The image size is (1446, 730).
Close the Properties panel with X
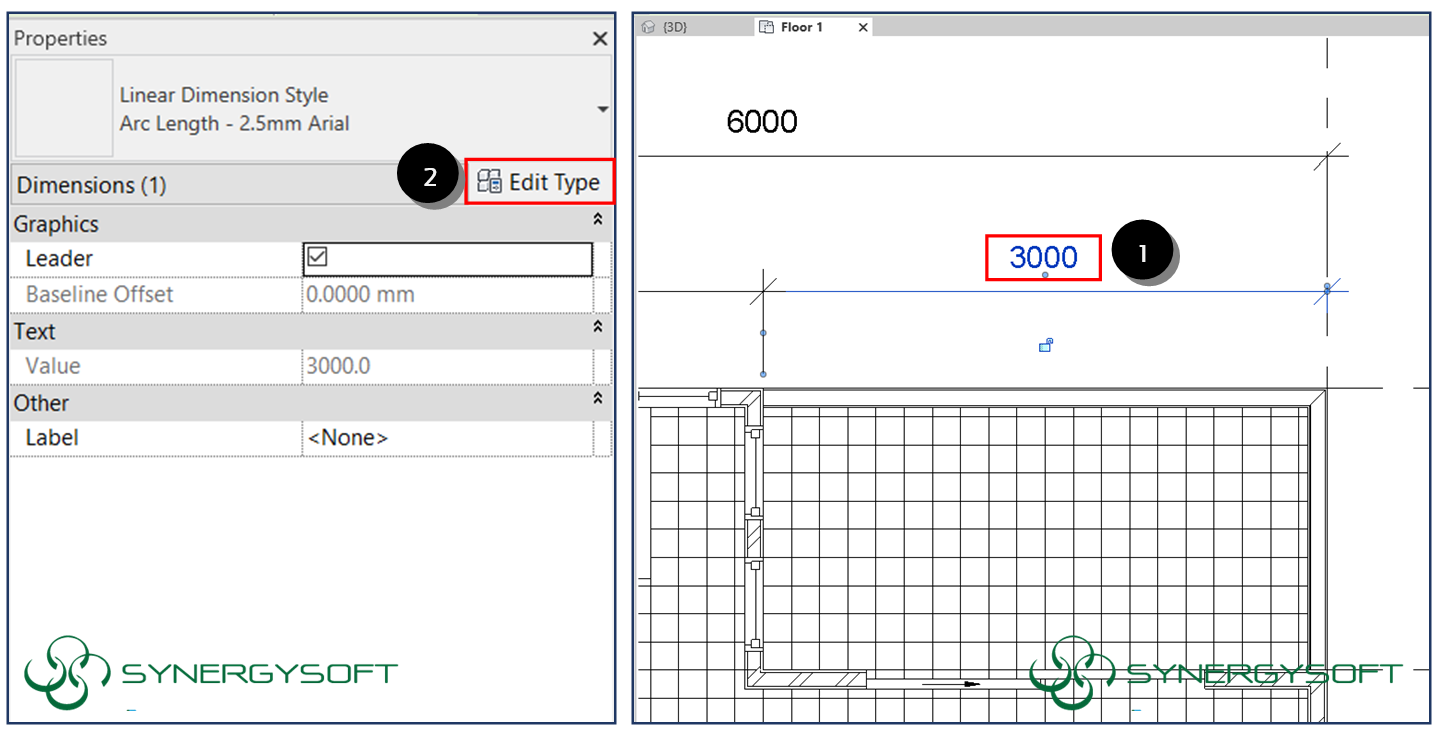click(599, 39)
